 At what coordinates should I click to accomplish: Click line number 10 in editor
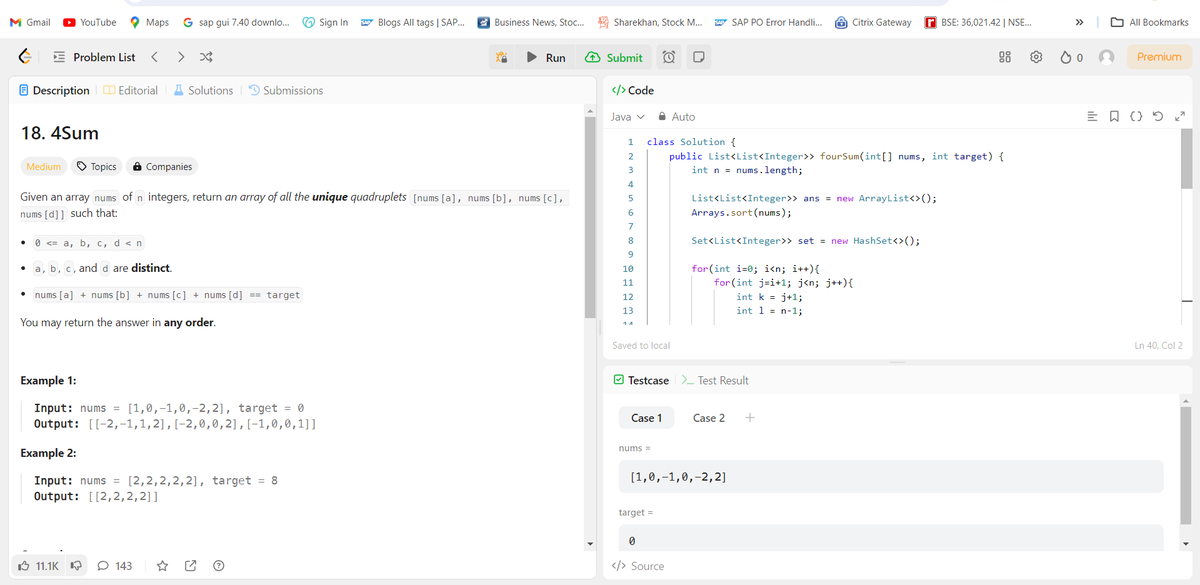coord(628,269)
